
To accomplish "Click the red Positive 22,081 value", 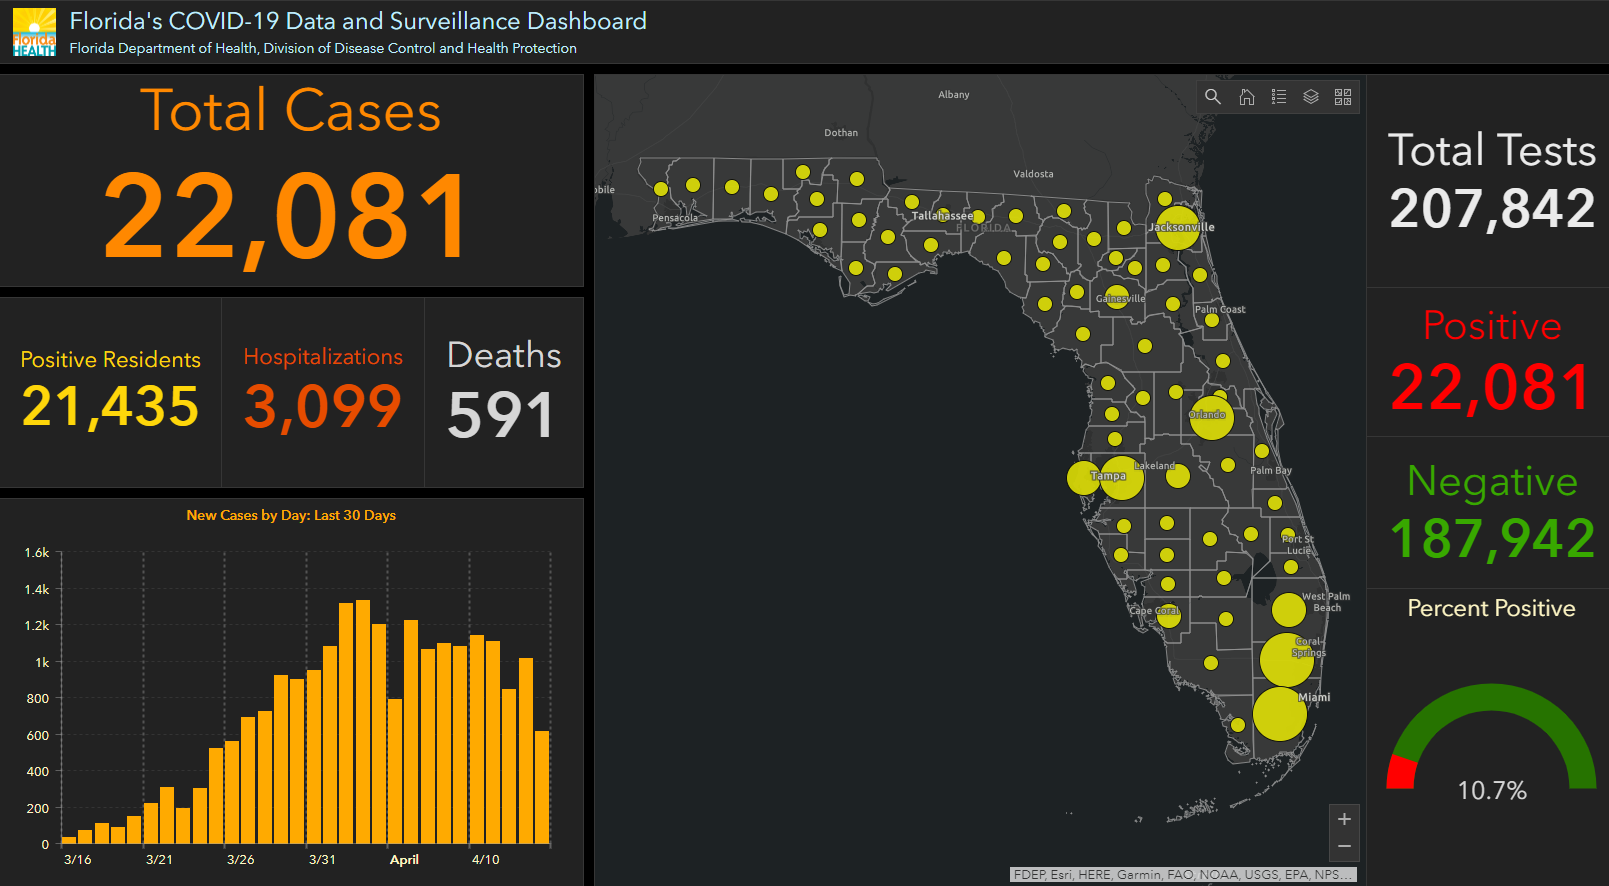I will click(x=1491, y=387).
